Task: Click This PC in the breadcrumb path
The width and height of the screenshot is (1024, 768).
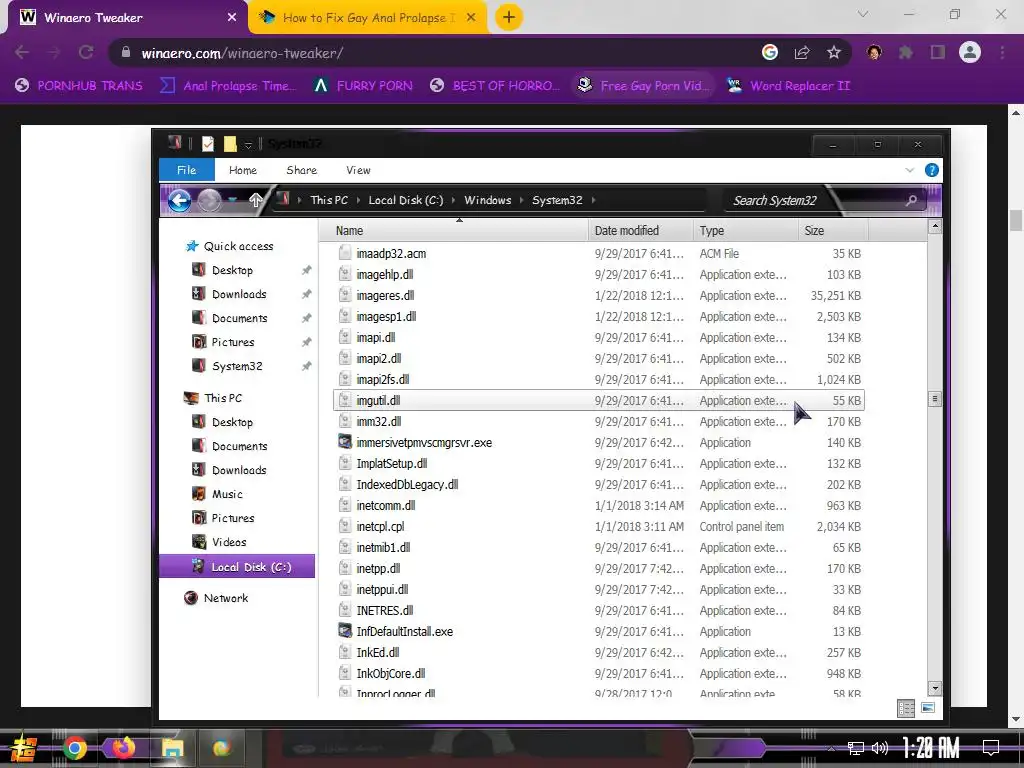Action: click(329, 200)
